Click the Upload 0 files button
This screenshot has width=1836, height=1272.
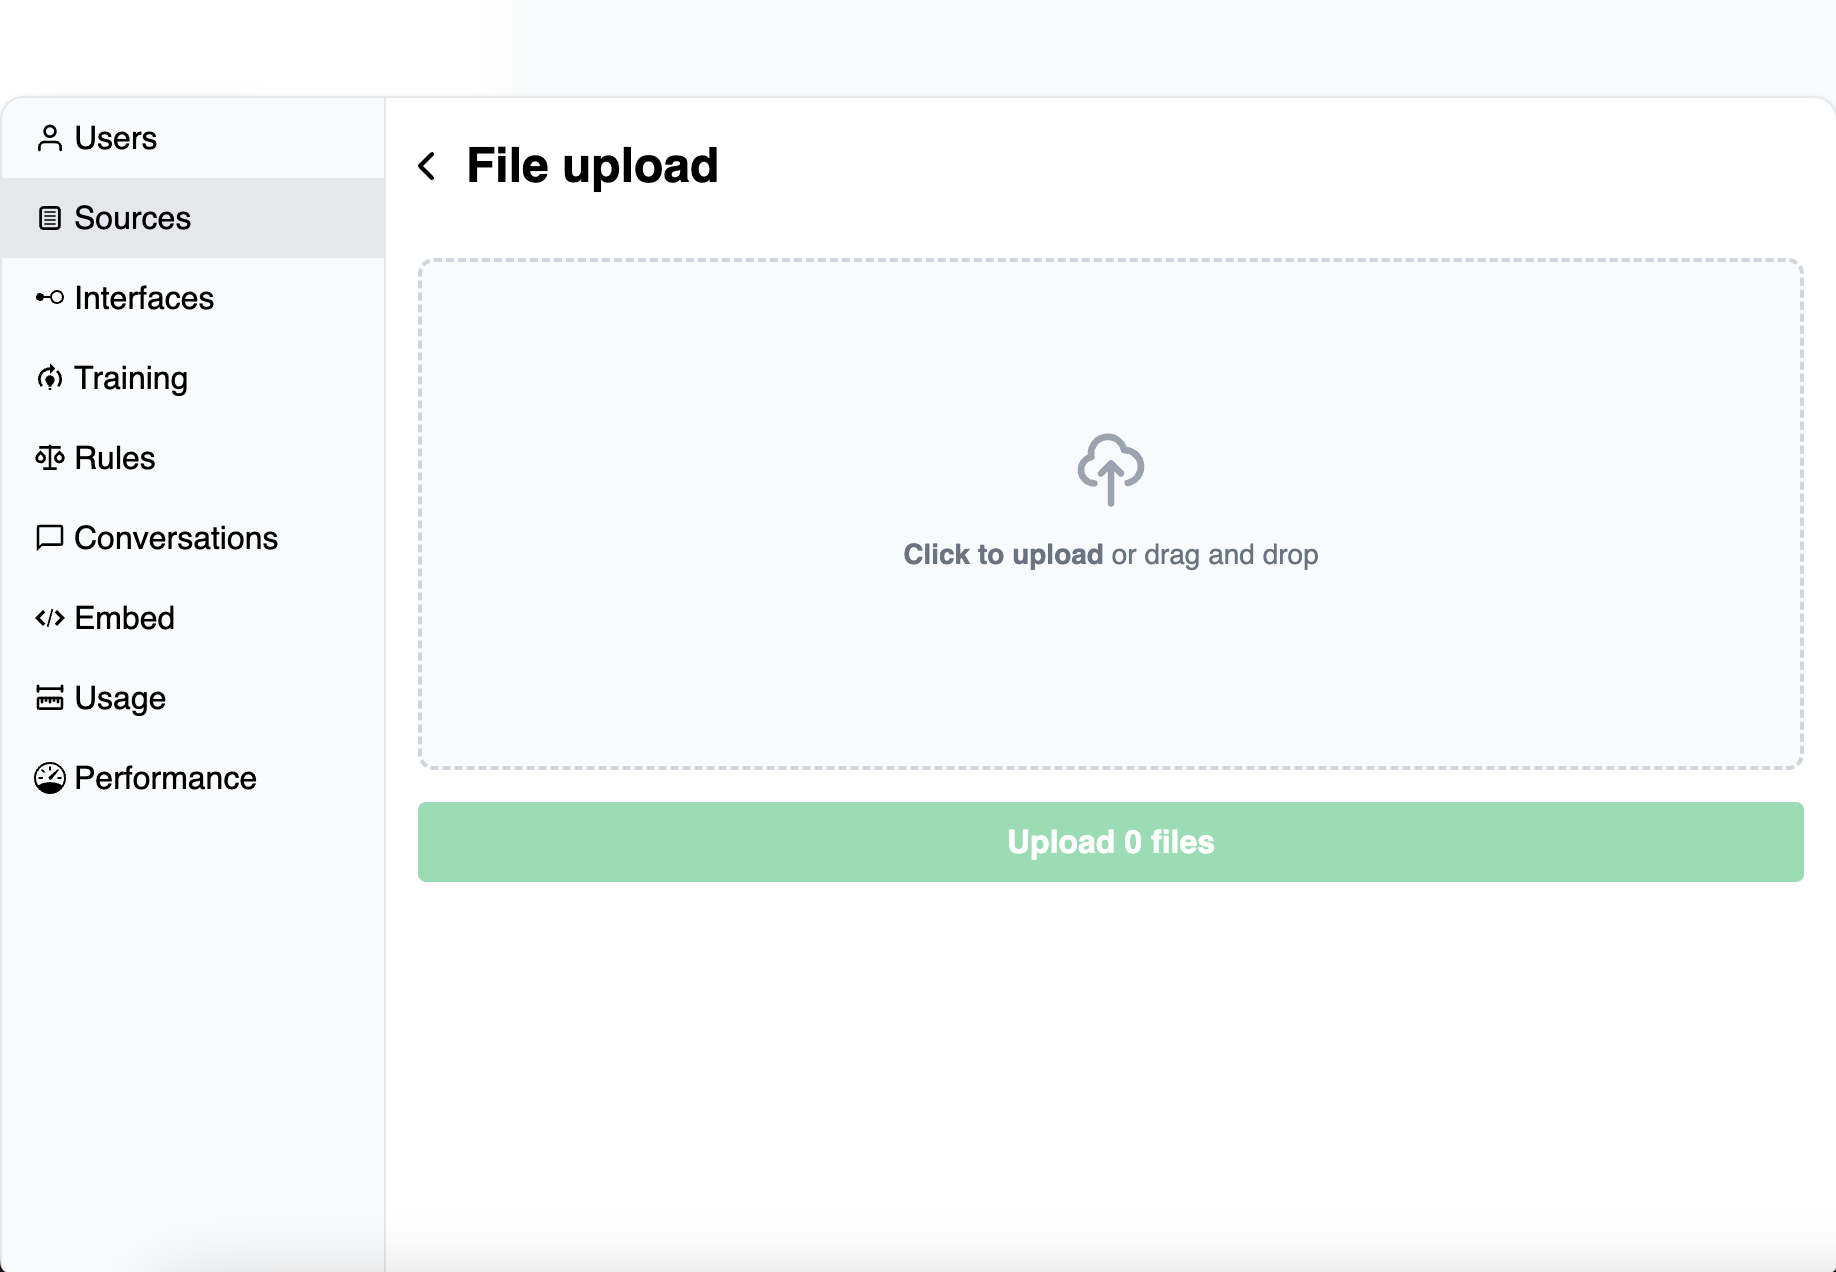pos(1110,842)
